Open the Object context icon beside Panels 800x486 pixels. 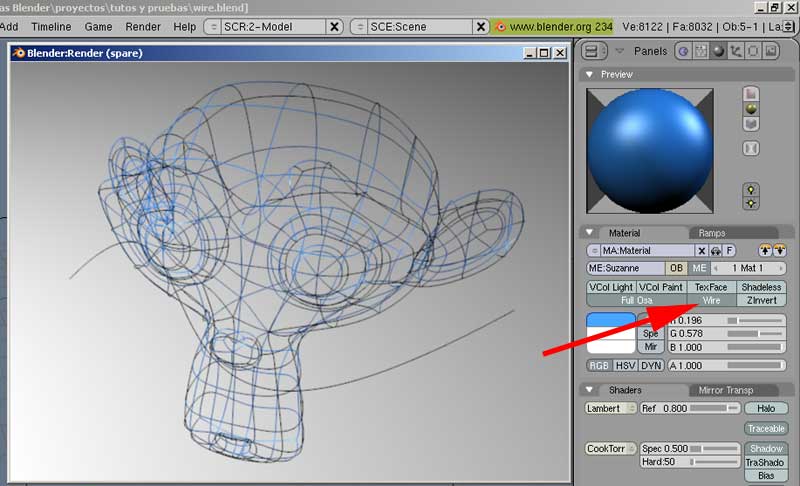[736, 51]
